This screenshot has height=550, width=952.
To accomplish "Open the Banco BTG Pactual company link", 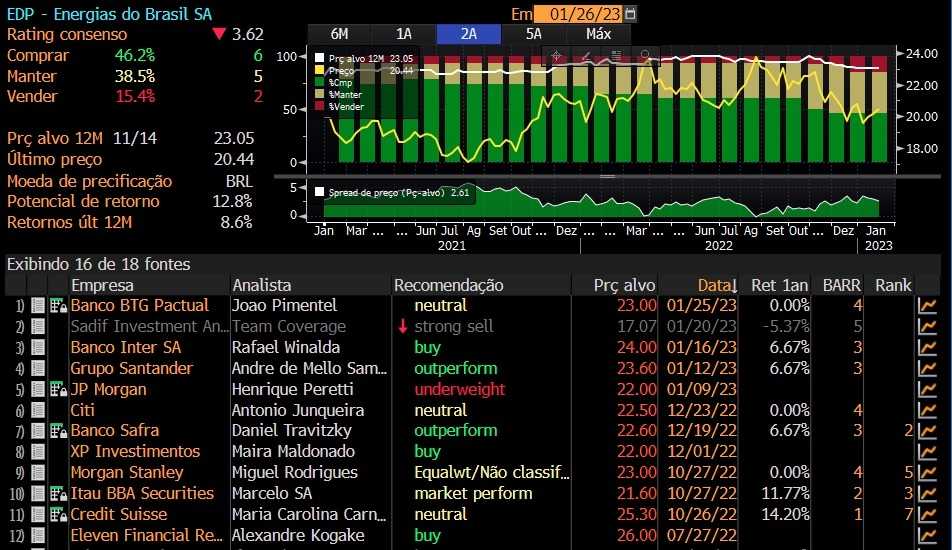I will [x=140, y=305].
